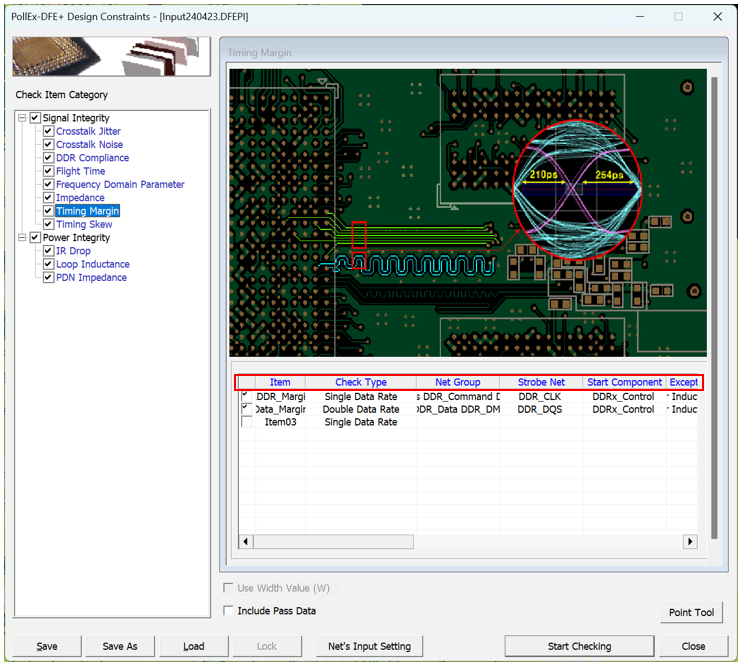Tick the Item03 row checkbox
The image size is (742, 671).
(247, 422)
